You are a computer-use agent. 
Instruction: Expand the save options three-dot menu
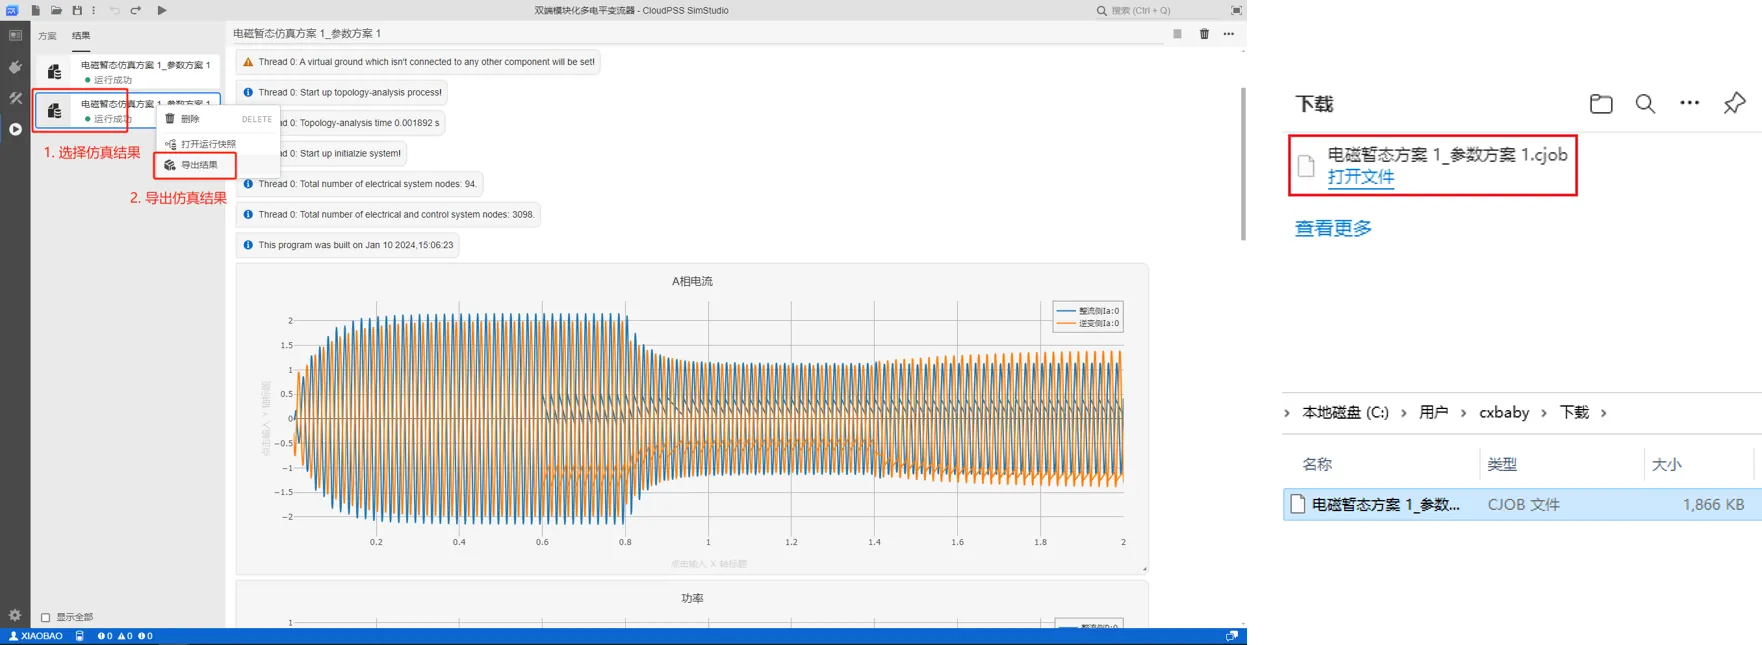point(94,10)
